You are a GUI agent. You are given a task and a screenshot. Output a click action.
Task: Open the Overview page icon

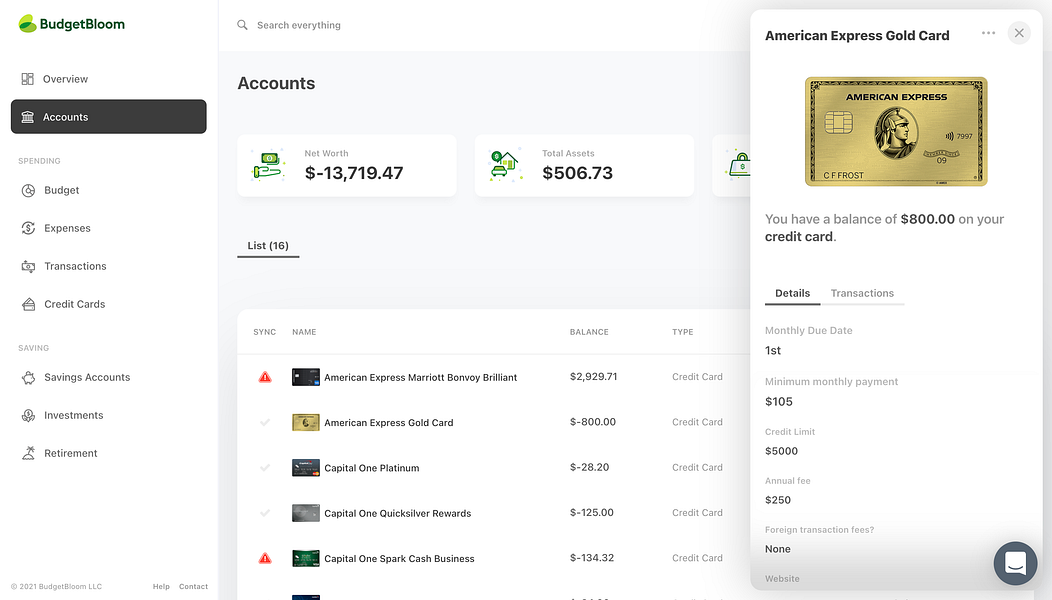[28, 79]
